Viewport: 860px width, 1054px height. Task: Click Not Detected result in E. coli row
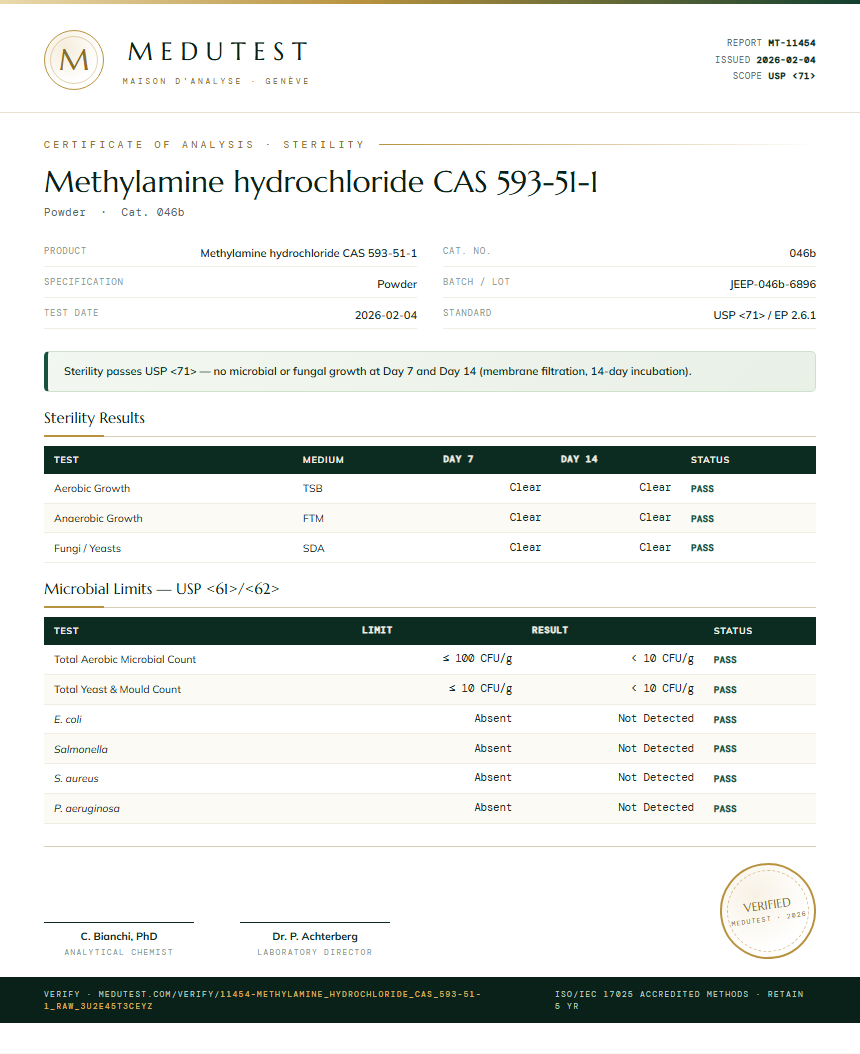click(656, 718)
